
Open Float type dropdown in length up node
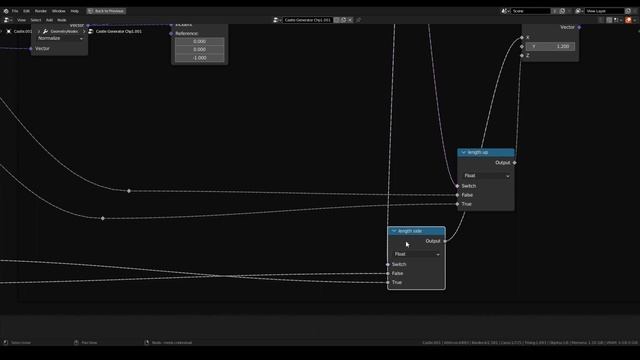point(487,176)
